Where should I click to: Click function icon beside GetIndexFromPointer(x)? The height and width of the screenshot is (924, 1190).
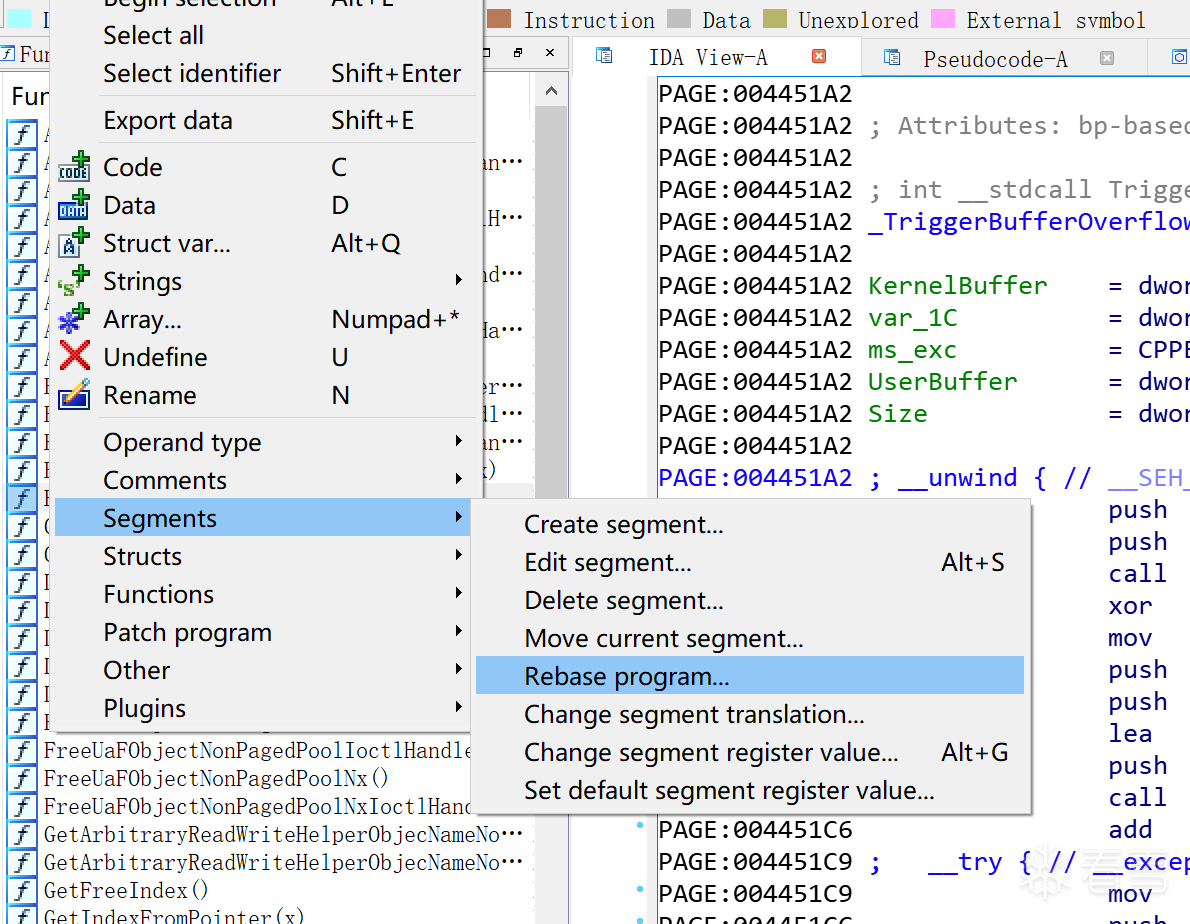click(x=22, y=916)
